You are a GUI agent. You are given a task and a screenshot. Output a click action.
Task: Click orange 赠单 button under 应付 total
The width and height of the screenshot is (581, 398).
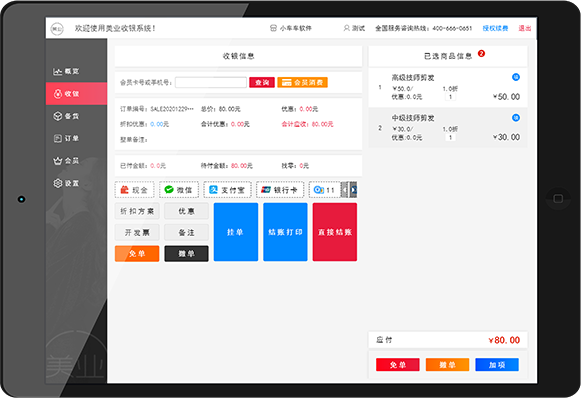[x=447, y=365]
